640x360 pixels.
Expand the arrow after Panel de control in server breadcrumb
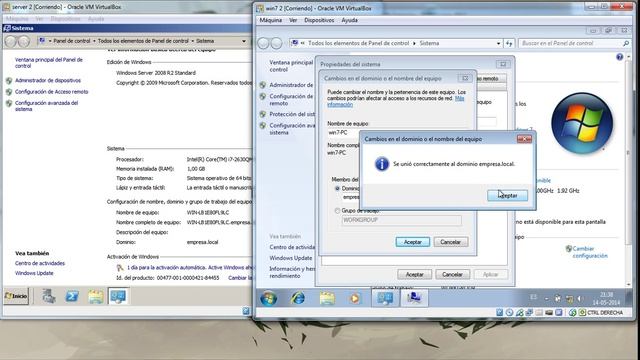coord(94,41)
